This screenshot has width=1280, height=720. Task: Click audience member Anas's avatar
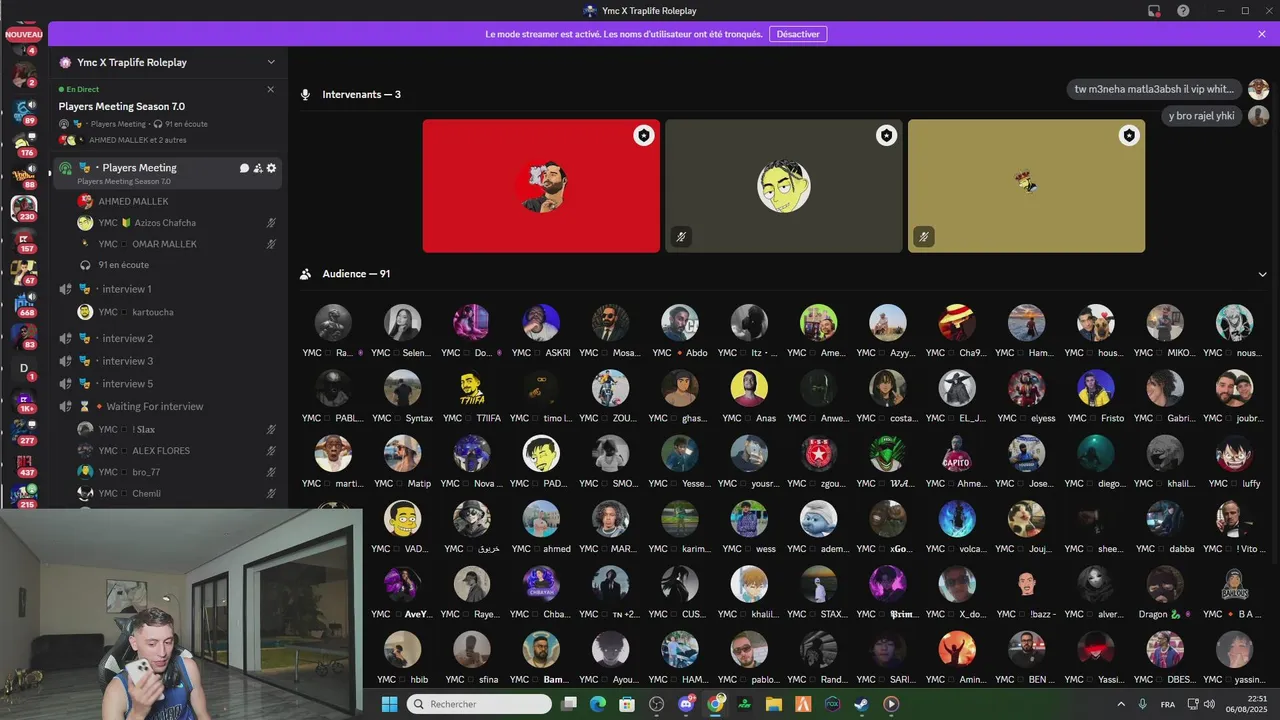[749, 388]
